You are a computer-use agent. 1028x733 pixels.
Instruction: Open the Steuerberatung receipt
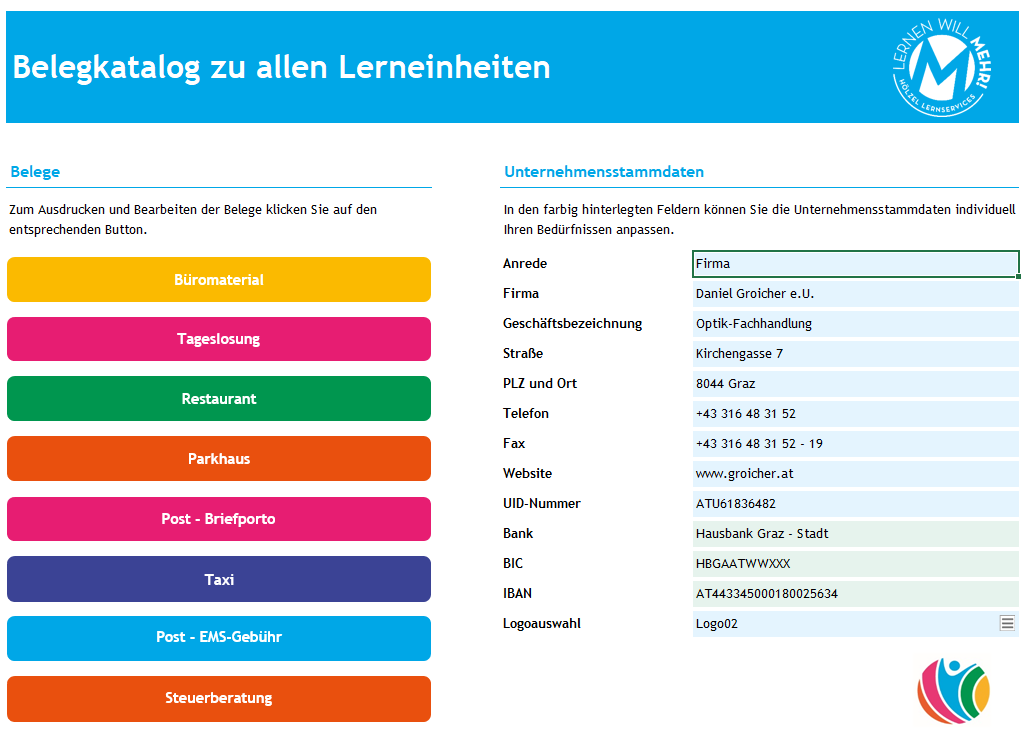[219, 699]
